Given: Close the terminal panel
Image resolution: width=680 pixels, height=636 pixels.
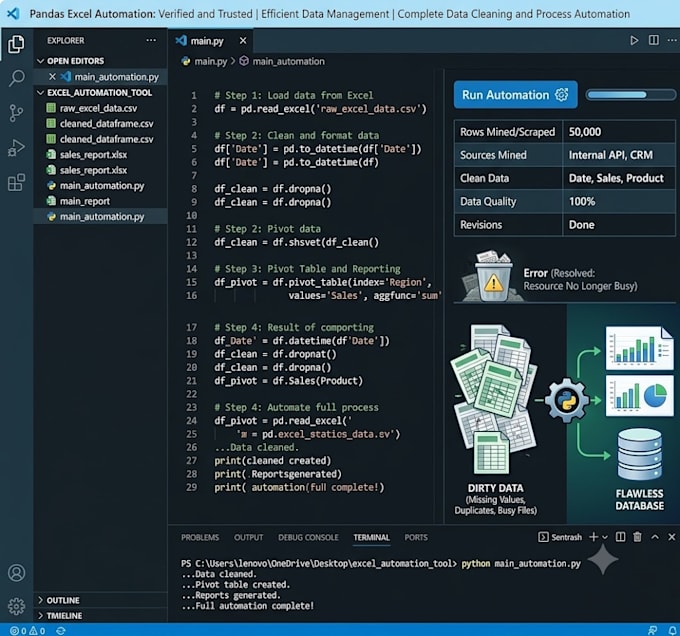Looking at the screenshot, I should pos(671,537).
